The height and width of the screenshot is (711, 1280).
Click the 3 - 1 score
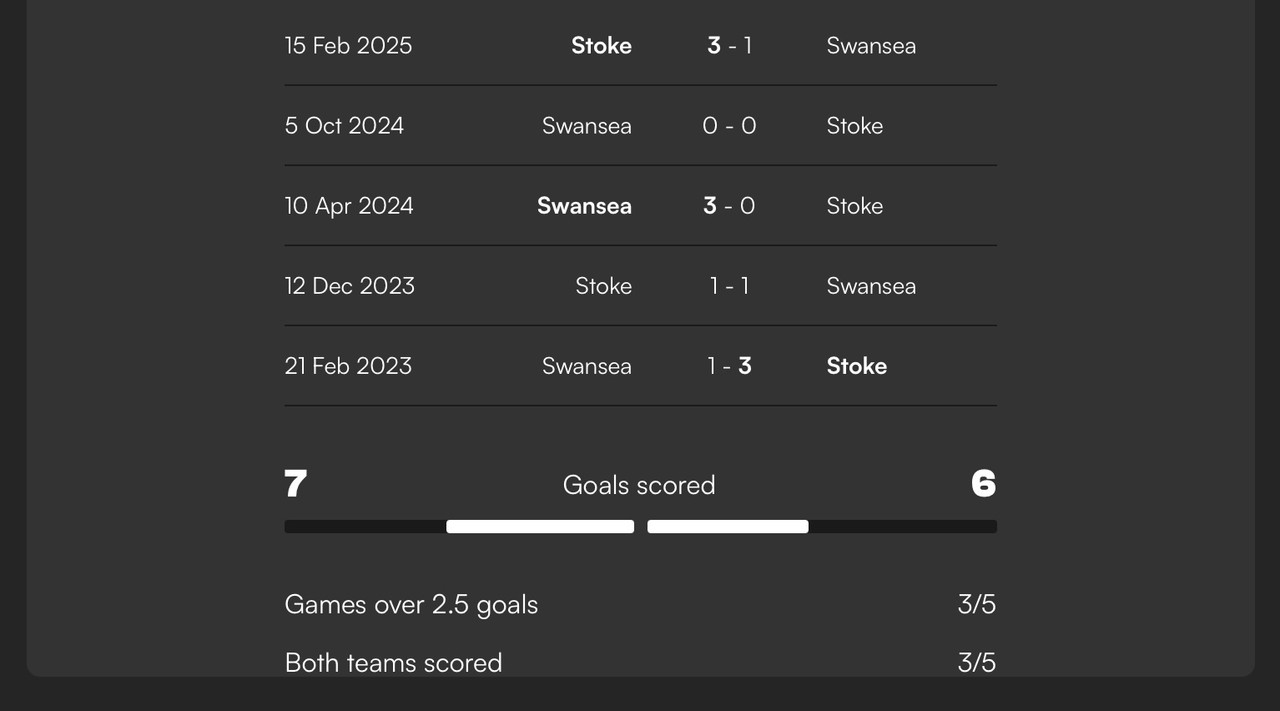tap(730, 46)
